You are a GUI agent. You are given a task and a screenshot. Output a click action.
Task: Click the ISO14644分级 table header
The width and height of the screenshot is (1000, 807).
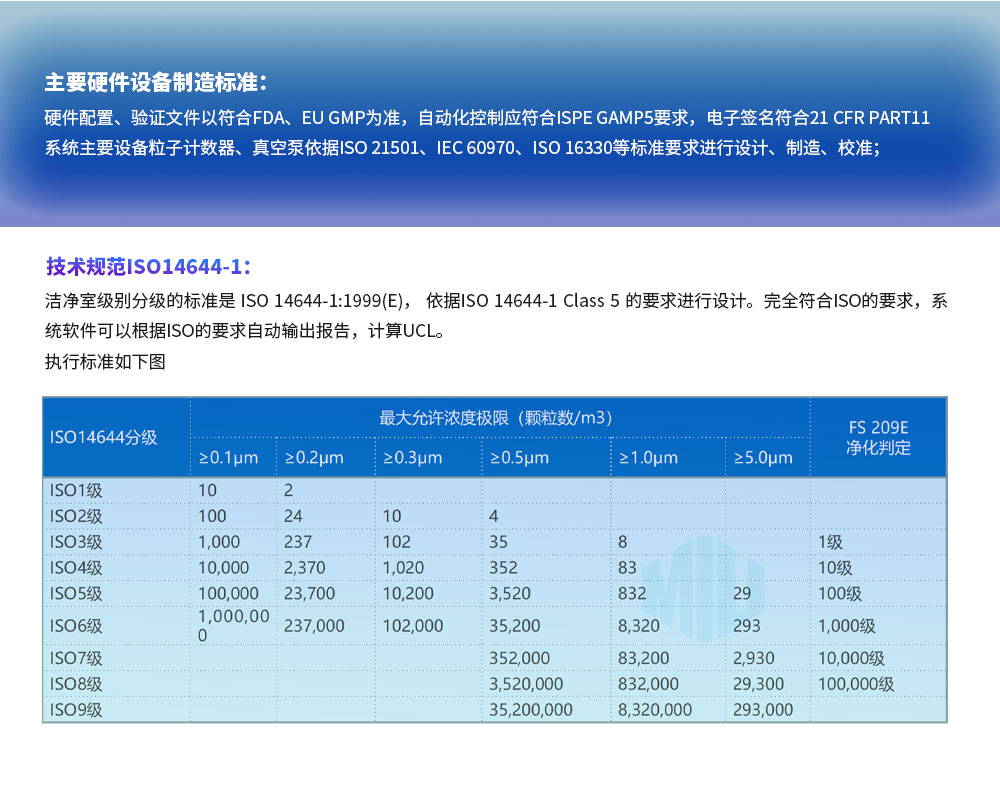[x=101, y=437]
